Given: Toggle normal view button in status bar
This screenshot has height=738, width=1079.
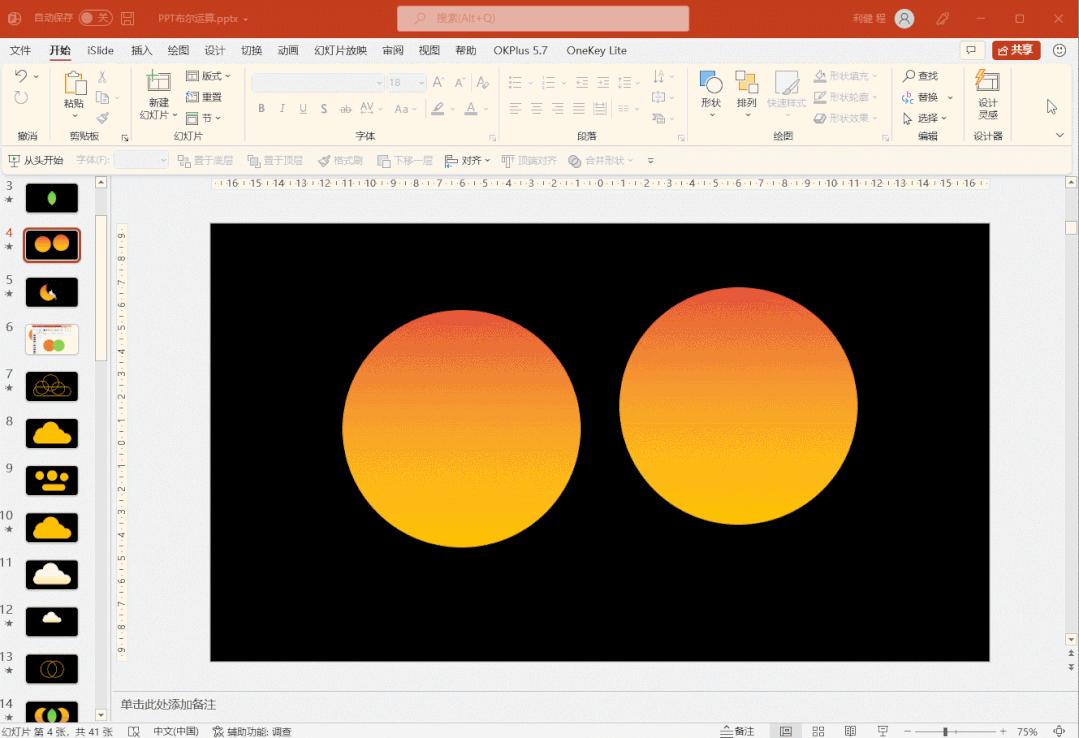Looking at the screenshot, I should point(786,731).
